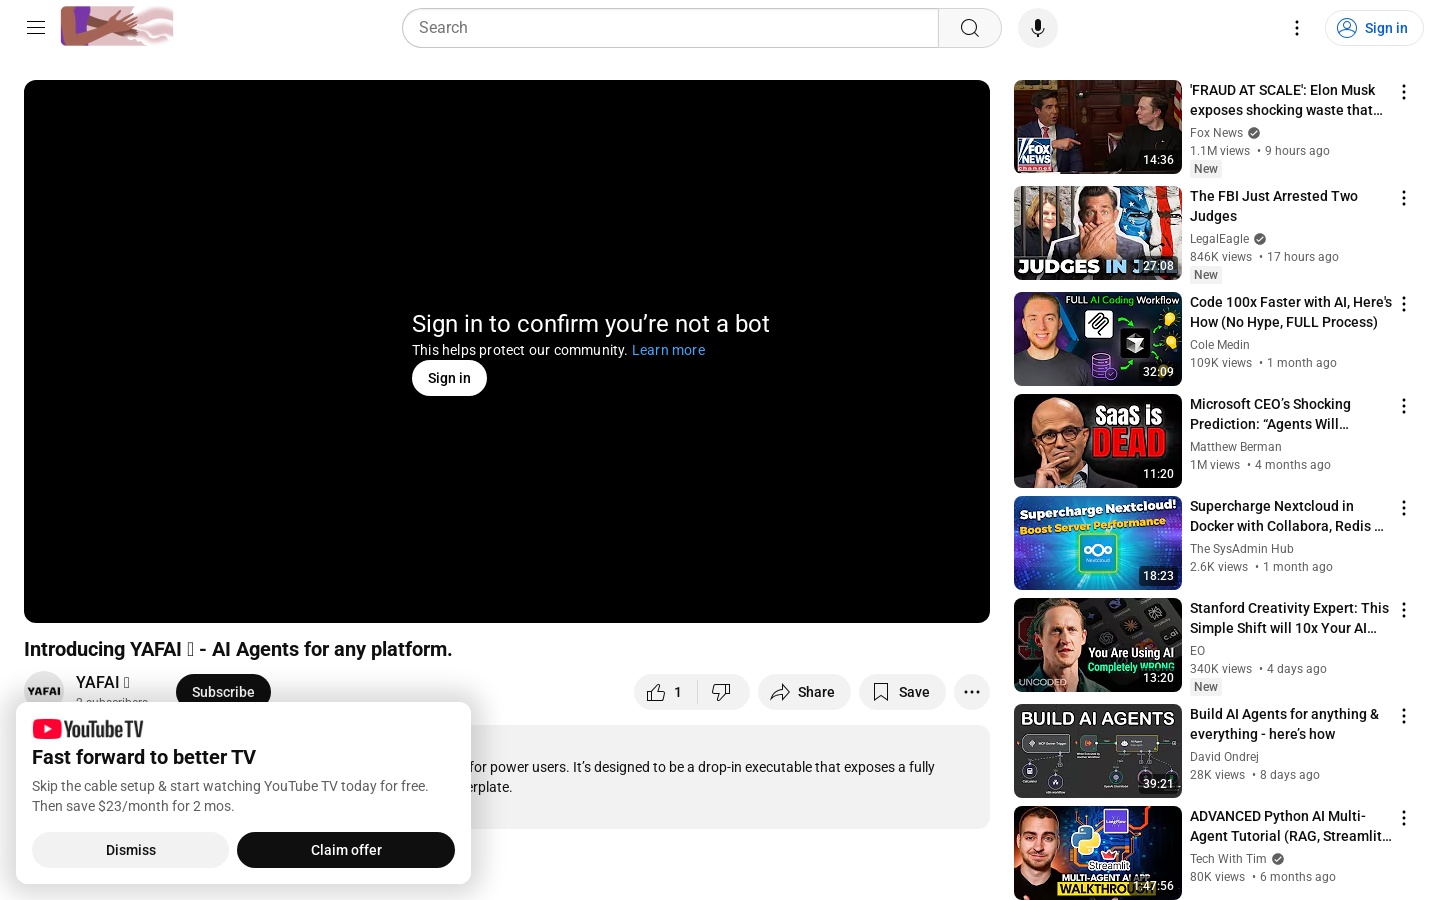The width and height of the screenshot is (1440, 900).
Task: Open ADVANCED Python AI Multi-Agent Tutorial title
Action: coord(1290,826)
